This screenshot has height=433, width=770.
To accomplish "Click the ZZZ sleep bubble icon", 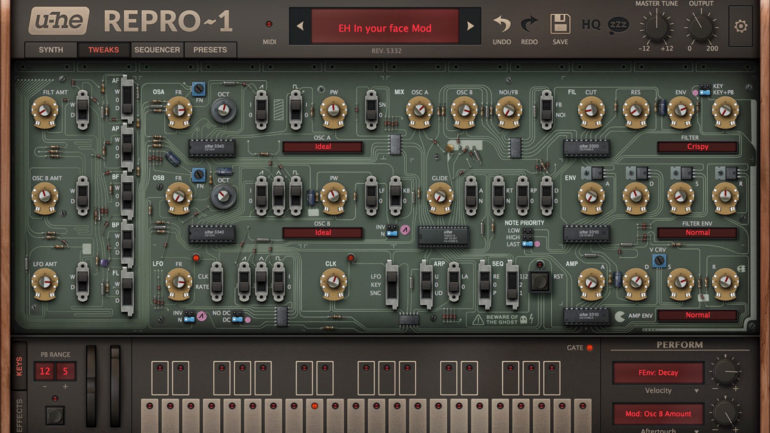I will [x=619, y=24].
